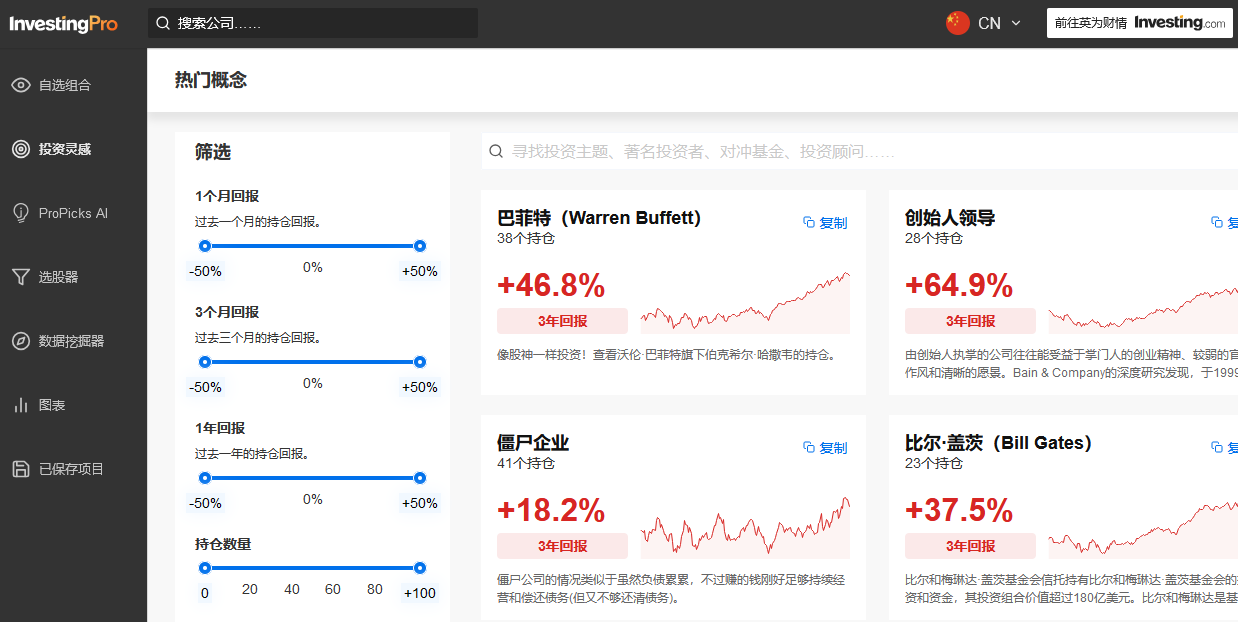Open the 巴菲特 3-year return chart

pyautogui.click(x=745, y=303)
